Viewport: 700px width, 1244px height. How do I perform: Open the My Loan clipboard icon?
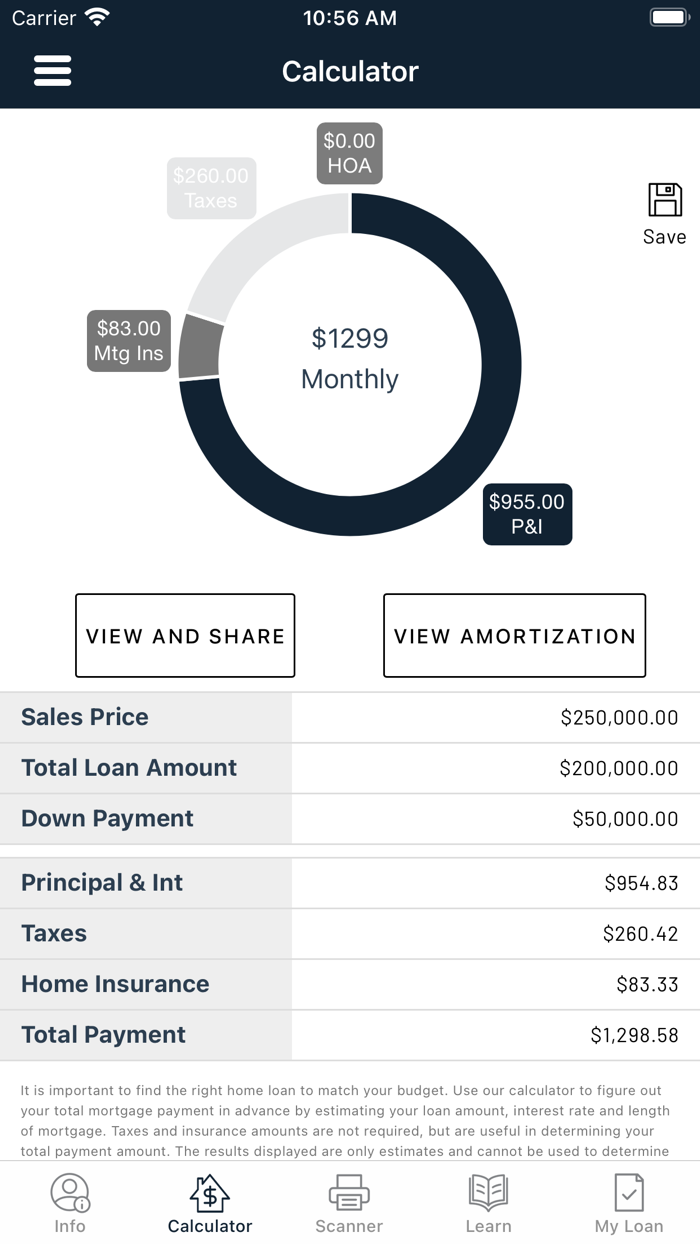pyautogui.click(x=628, y=1192)
